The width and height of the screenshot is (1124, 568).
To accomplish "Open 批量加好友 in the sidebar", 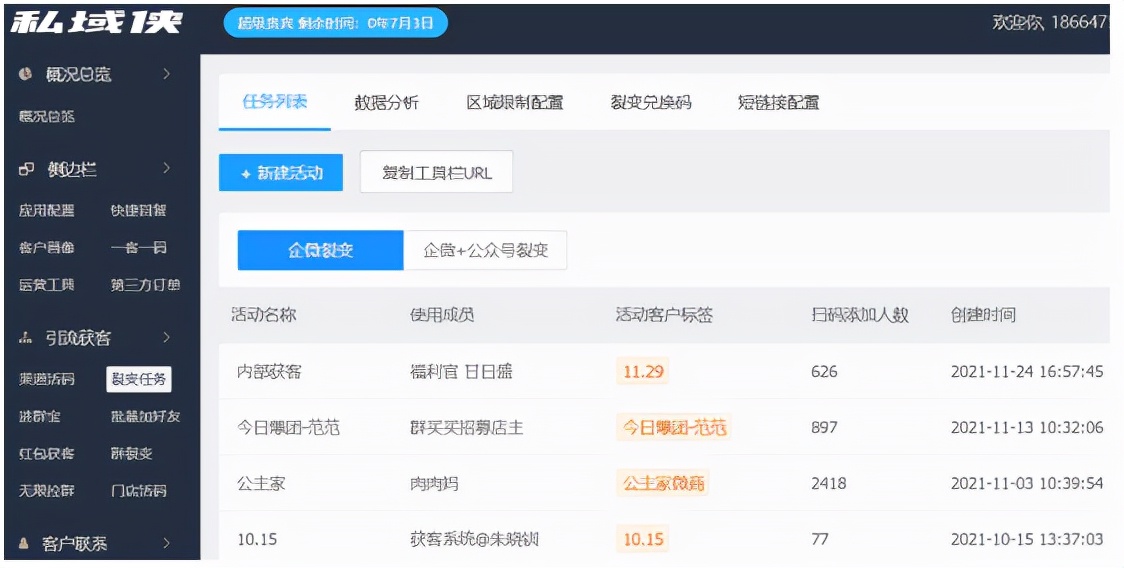I will coord(145,416).
